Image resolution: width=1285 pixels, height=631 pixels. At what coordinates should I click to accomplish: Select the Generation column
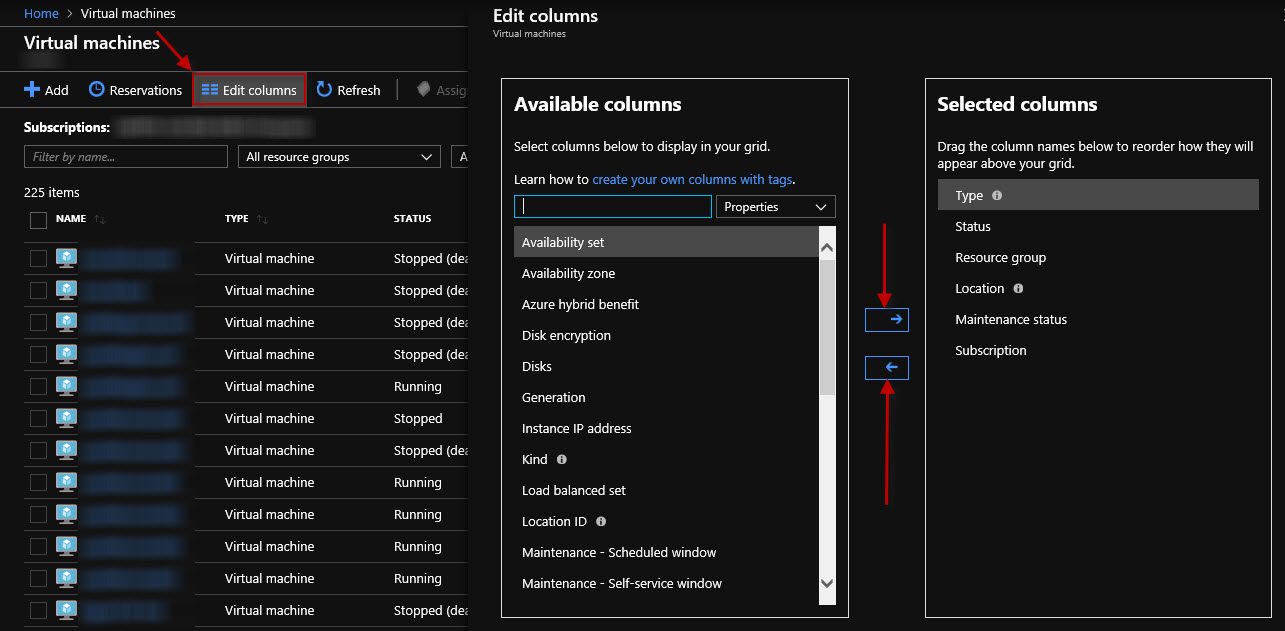point(666,397)
